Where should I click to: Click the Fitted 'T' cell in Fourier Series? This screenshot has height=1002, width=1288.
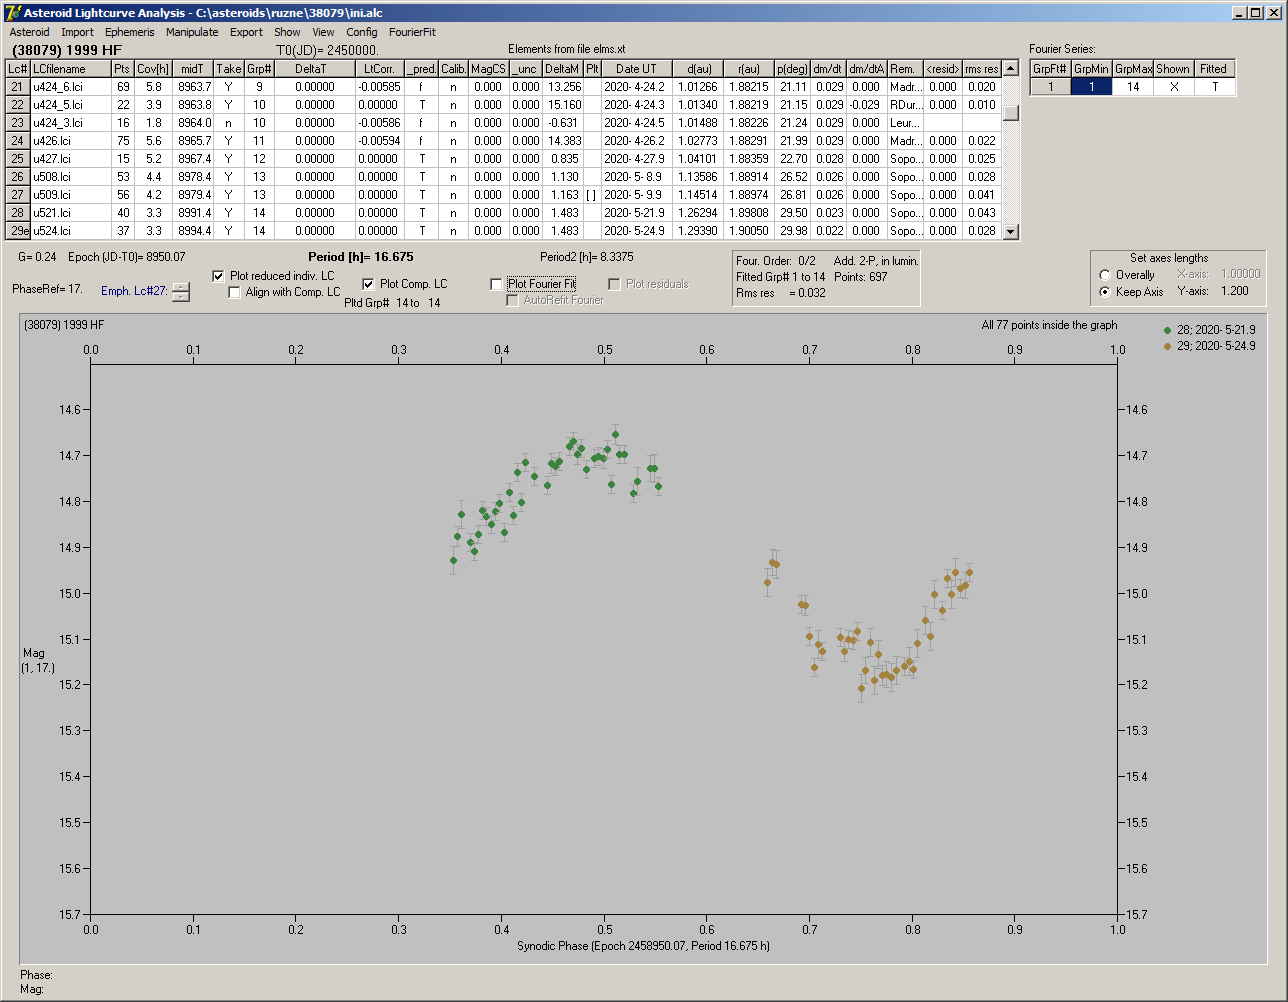point(1214,87)
